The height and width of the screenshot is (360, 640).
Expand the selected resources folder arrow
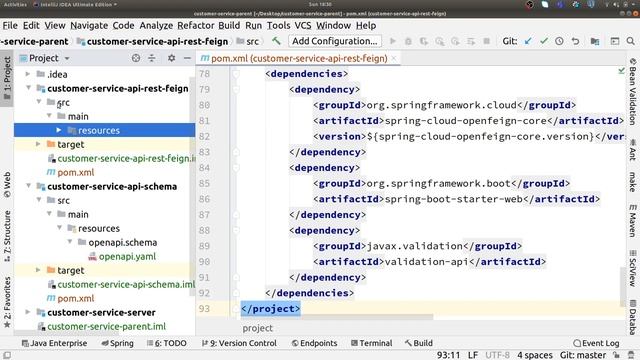point(59,130)
